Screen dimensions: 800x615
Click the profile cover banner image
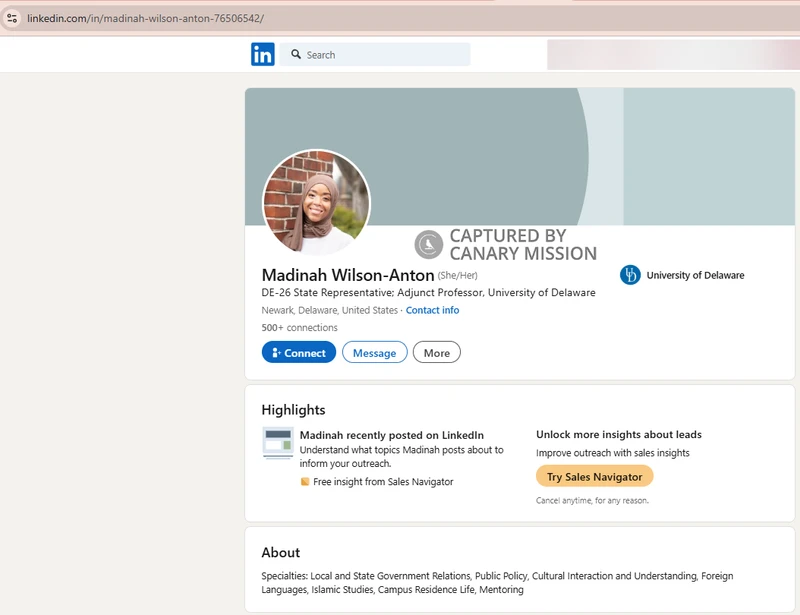coord(520,156)
